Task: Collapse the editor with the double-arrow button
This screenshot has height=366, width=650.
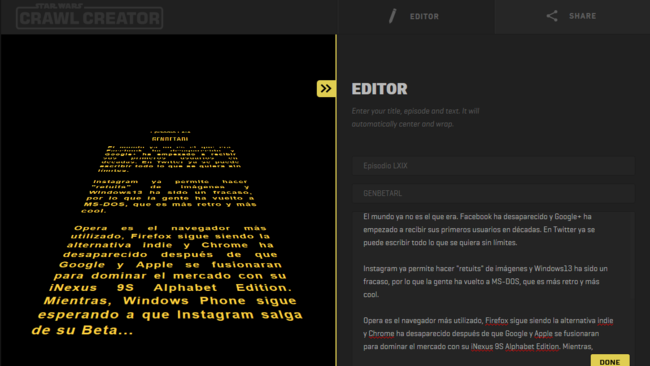Action: pyautogui.click(x=326, y=89)
